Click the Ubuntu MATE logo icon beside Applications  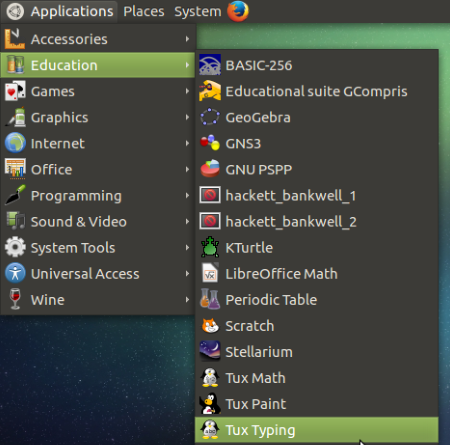coord(15,11)
